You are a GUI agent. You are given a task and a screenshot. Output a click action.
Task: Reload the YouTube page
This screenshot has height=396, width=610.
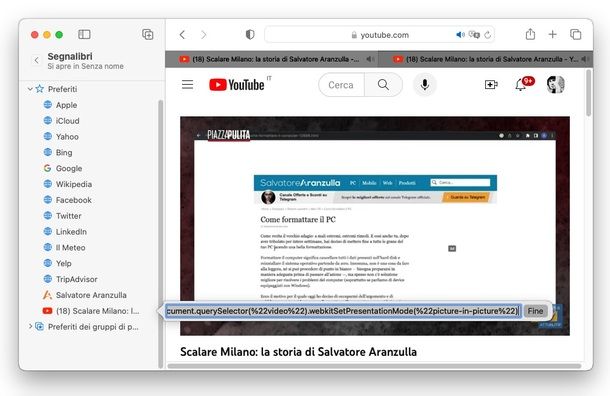pos(488,35)
